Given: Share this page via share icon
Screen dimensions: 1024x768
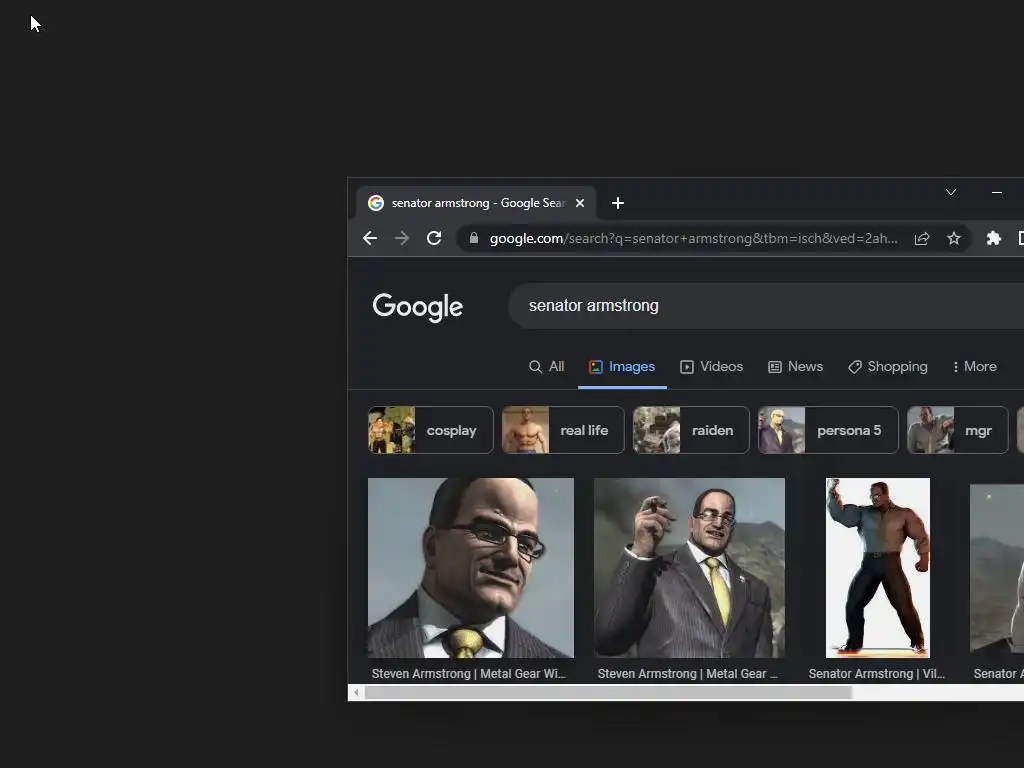Looking at the screenshot, I should [921, 238].
